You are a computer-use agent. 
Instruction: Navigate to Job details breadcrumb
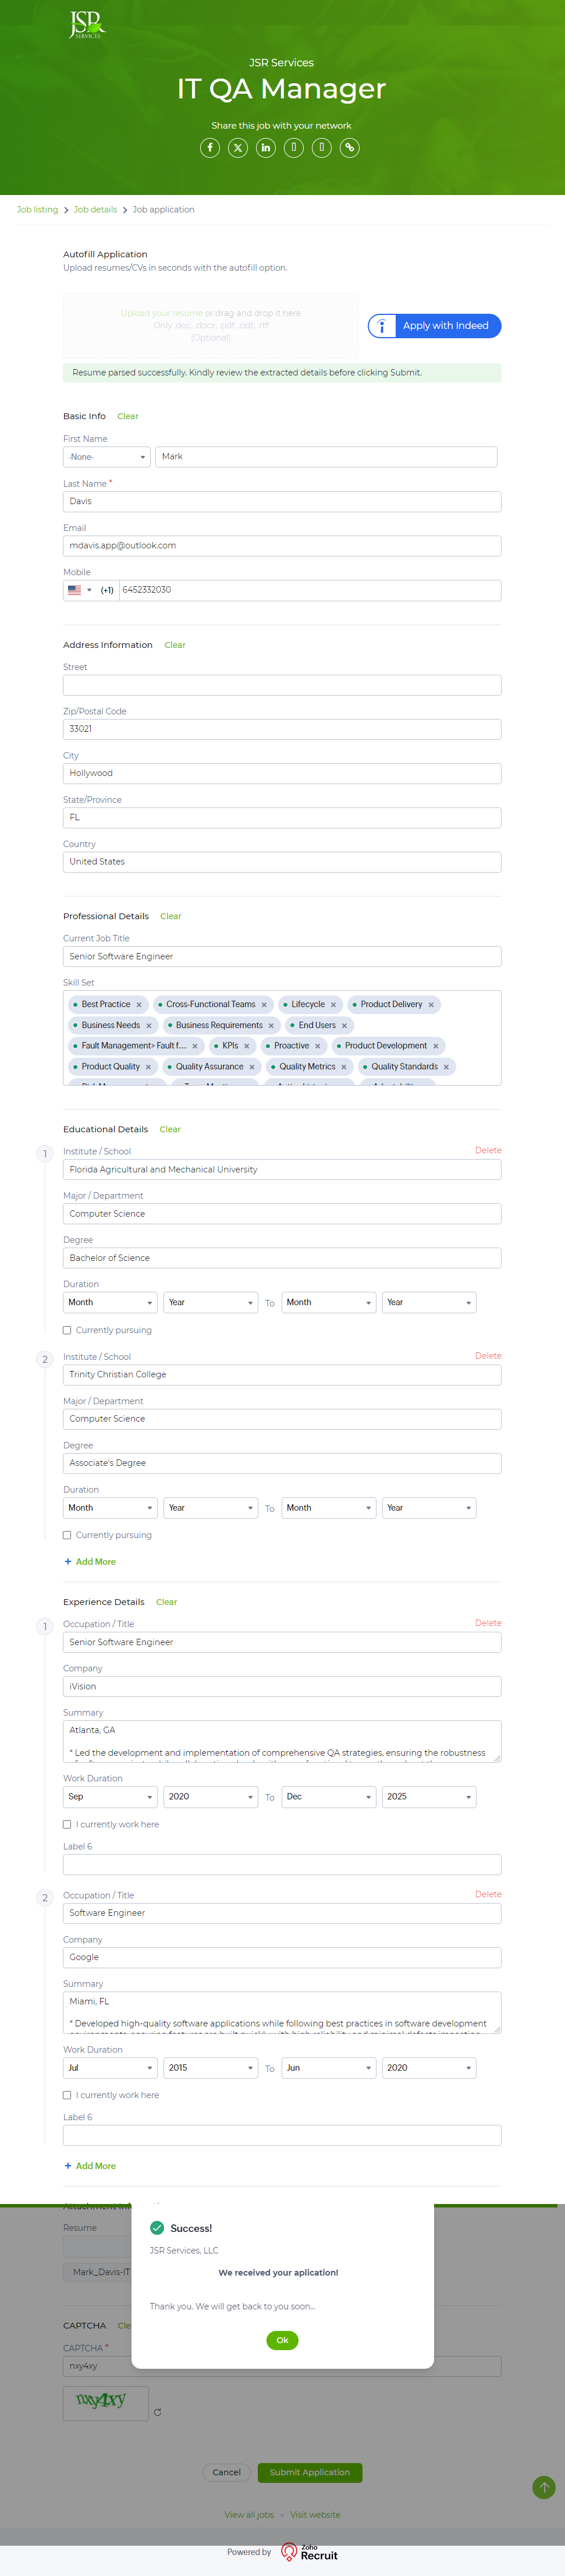[95, 210]
